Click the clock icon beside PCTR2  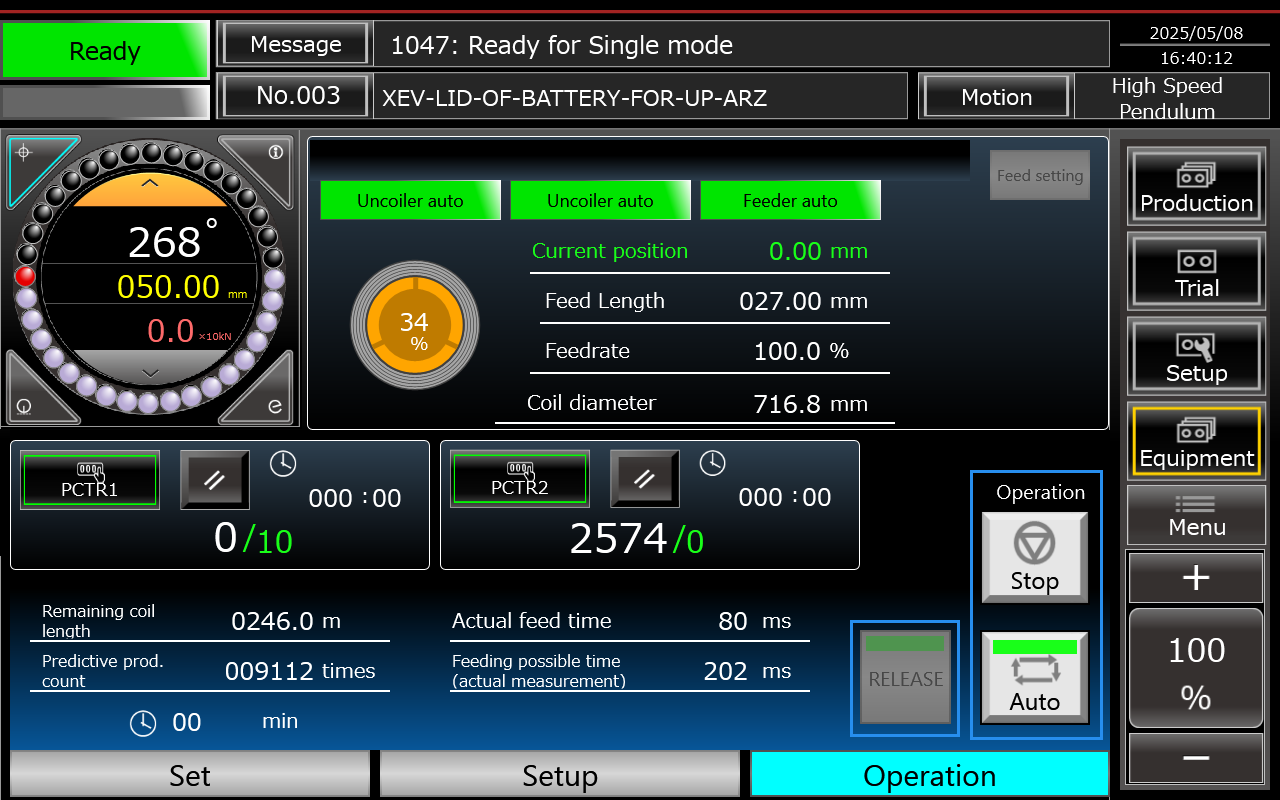pos(712,463)
